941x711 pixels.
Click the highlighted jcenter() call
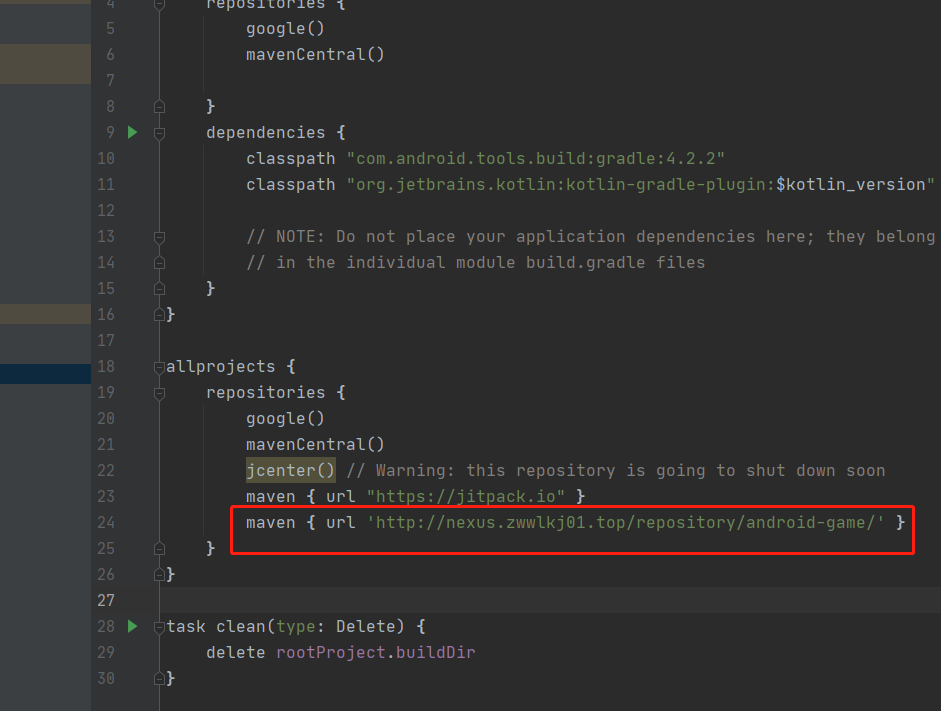coord(290,470)
